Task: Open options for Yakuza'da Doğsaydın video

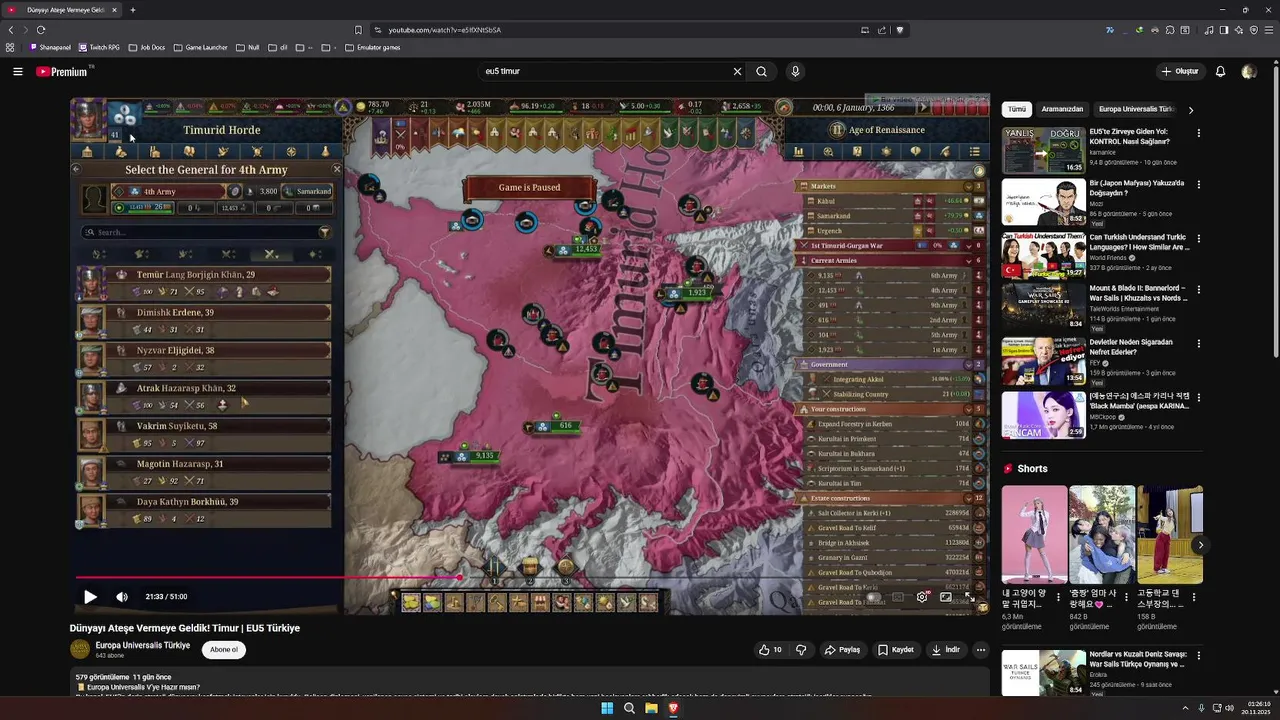Action: point(1199,185)
